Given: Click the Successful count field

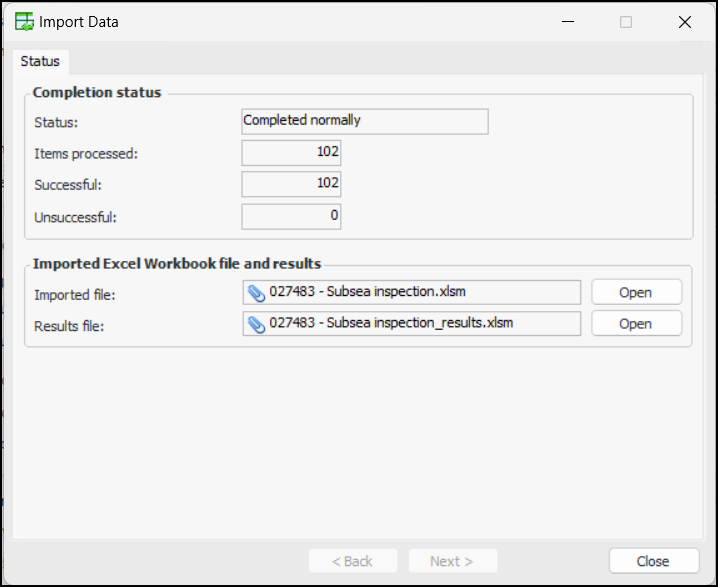Looking at the screenshot, I should tap(291, 184).
